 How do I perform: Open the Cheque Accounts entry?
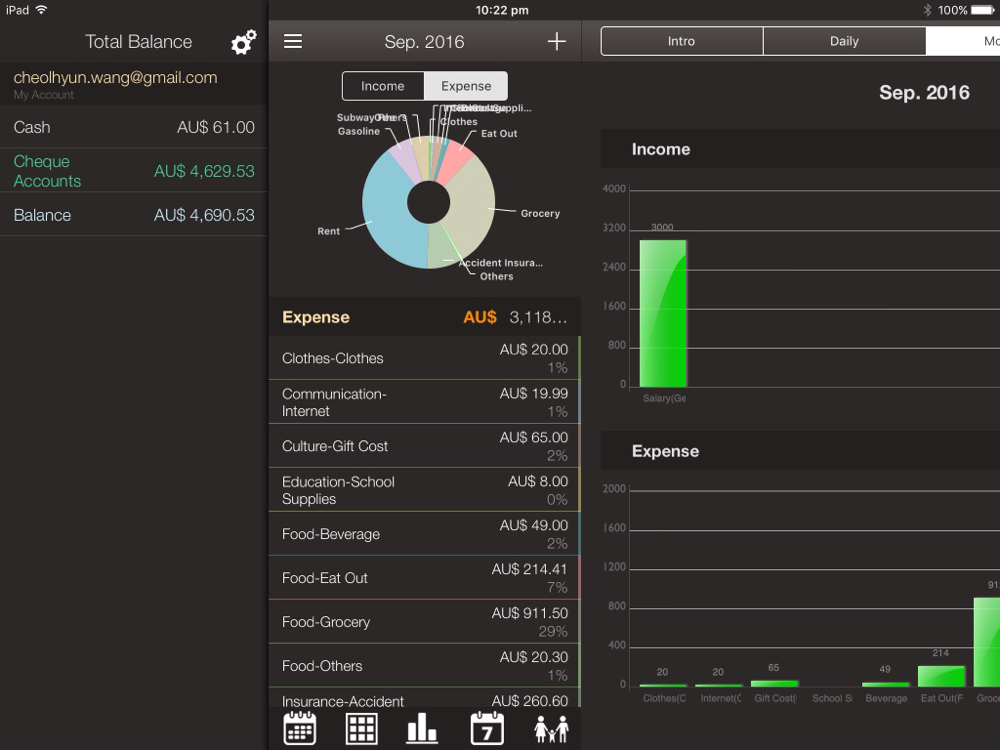[134, 171]
